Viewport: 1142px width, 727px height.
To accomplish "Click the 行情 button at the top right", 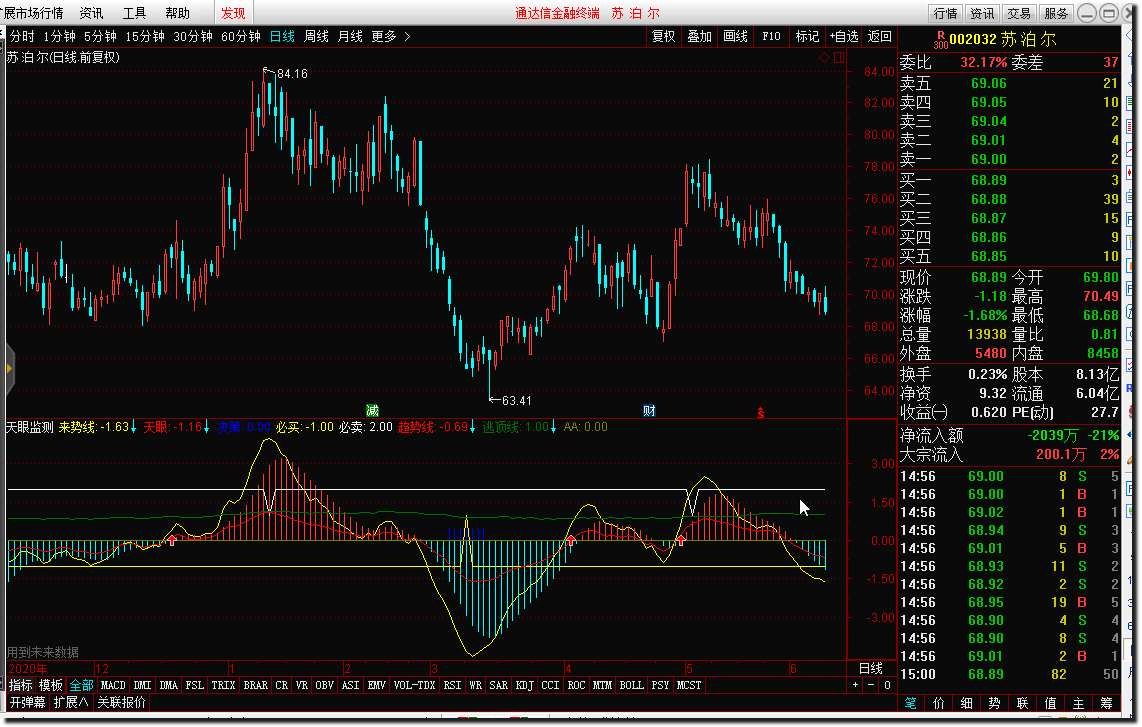I will [x=945, y=13].
